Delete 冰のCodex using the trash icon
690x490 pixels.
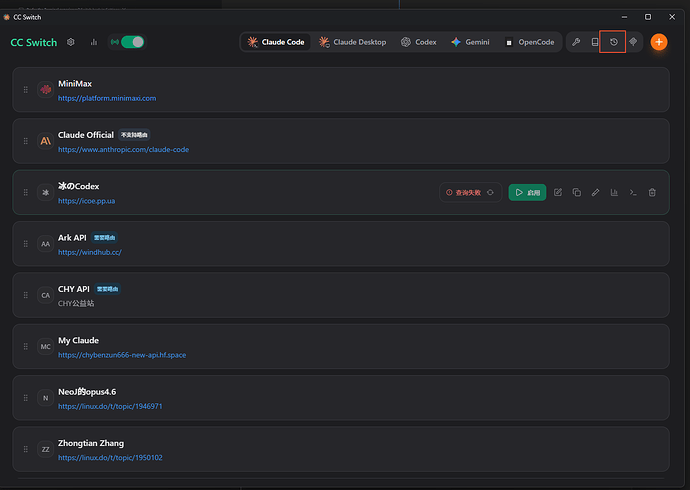(x=652, y=193)
